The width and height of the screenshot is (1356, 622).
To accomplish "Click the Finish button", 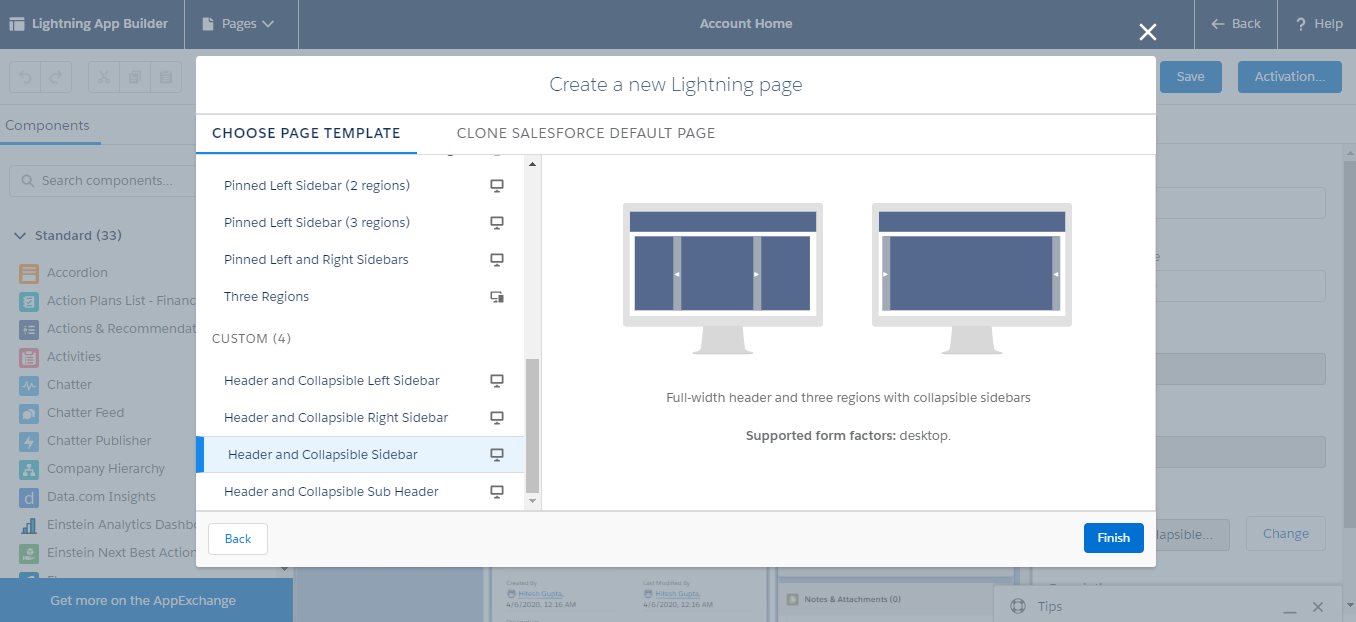I will [x=1113, y=538].
